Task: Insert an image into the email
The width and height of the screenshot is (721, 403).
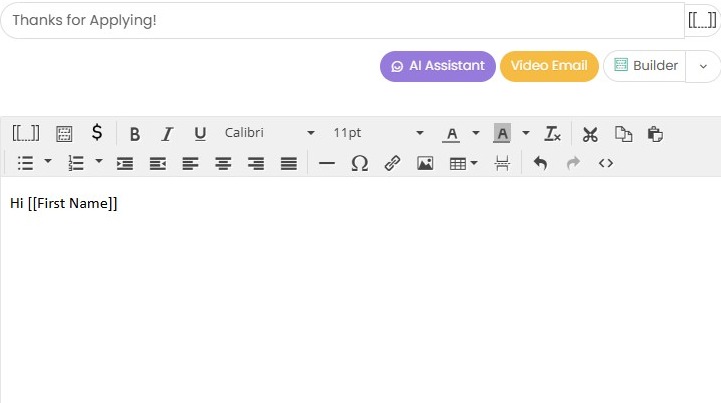Action: click(425, 163)
